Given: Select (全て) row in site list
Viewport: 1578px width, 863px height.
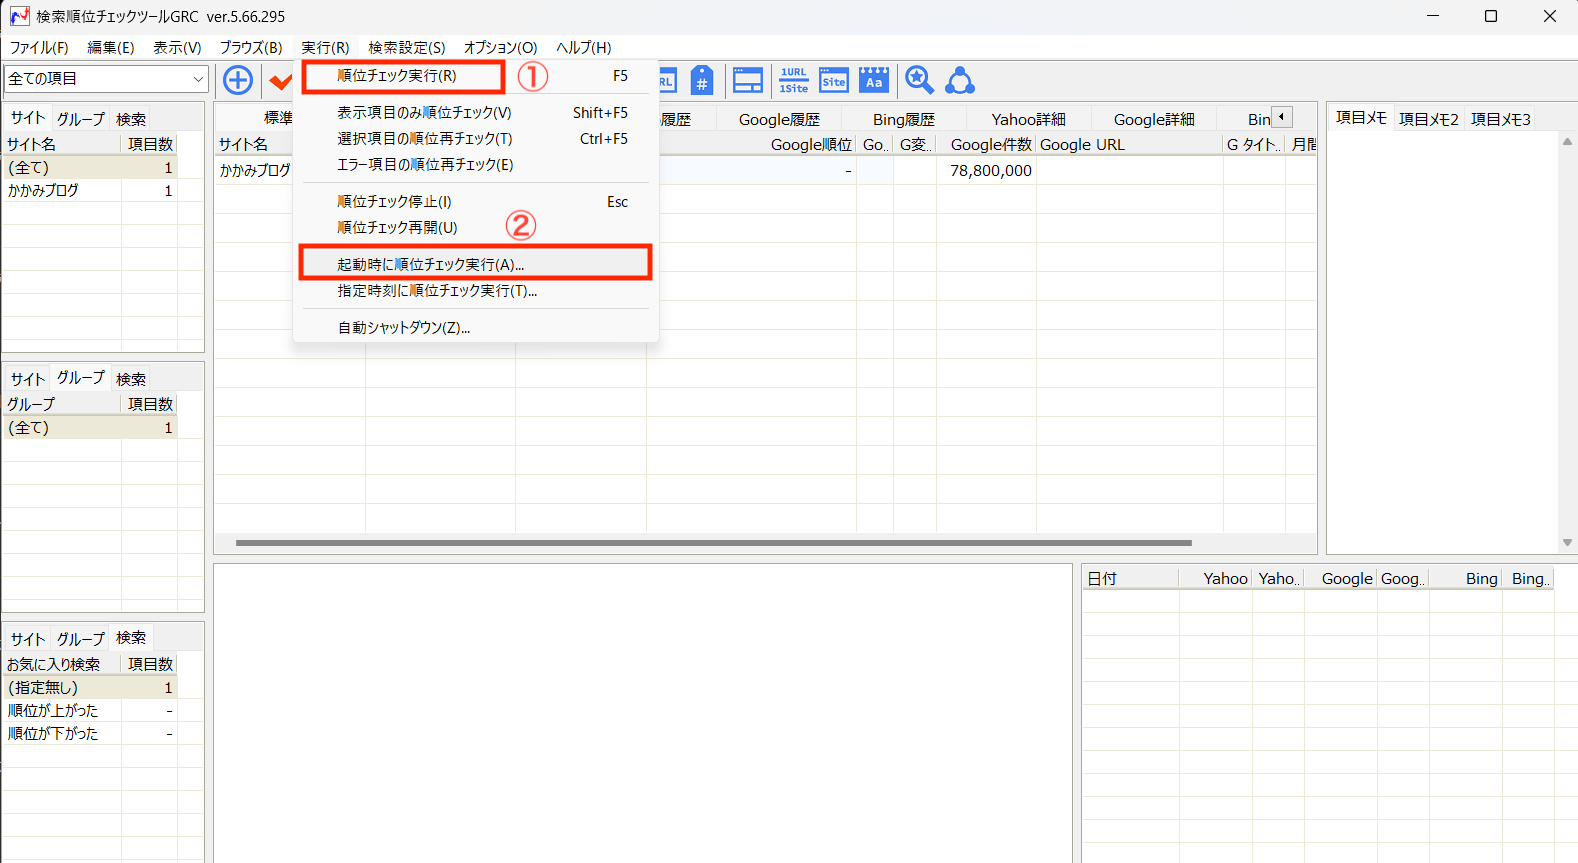Looking at the screenshot, I should [x=90, y=167].
